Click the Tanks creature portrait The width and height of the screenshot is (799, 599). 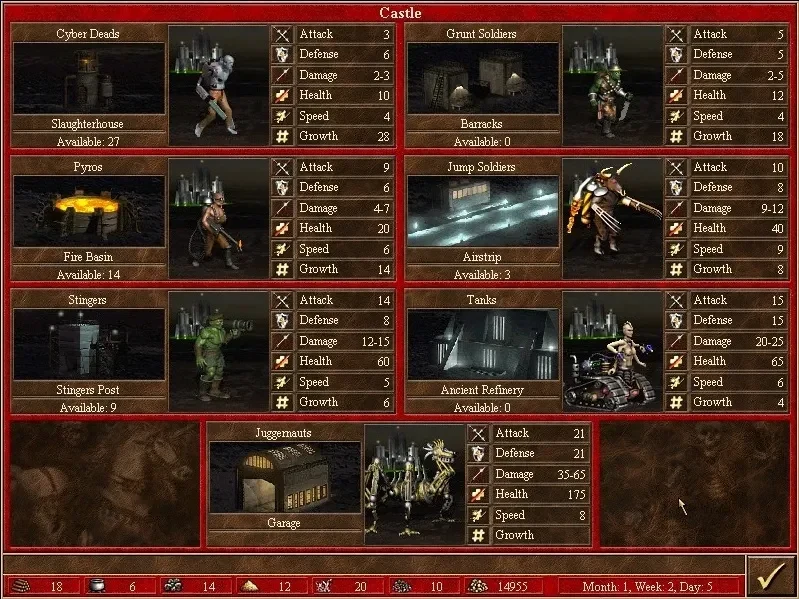[x=612, y=351]
